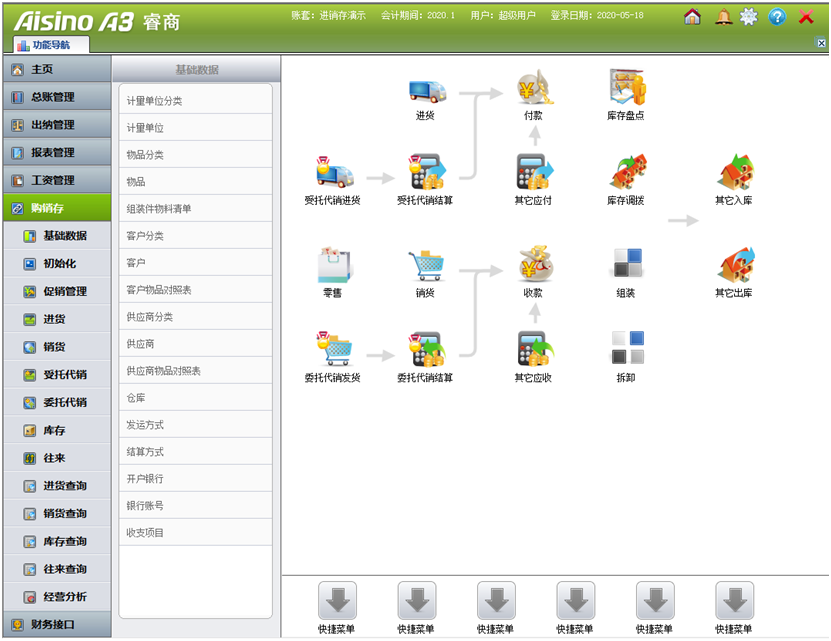This screenshot has width=831, height=641.
Task: Expand the 总账管理 sidebar section
Action: pos(56,97)
